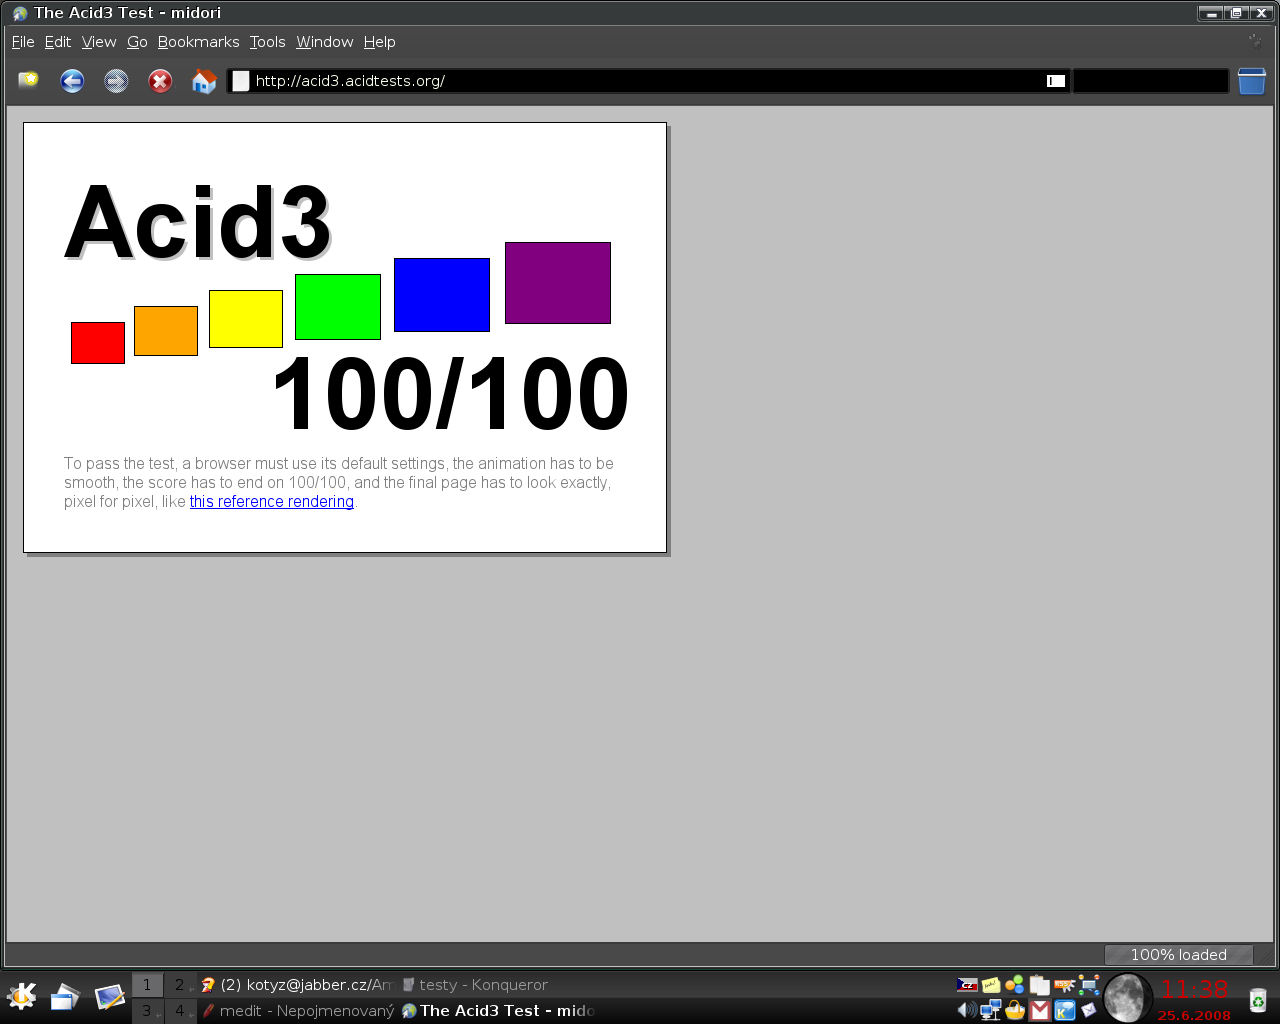The height and width of the screenshot is (1024, 1280).
Task: Click the 100/100 score text
Action: [450, 395]
